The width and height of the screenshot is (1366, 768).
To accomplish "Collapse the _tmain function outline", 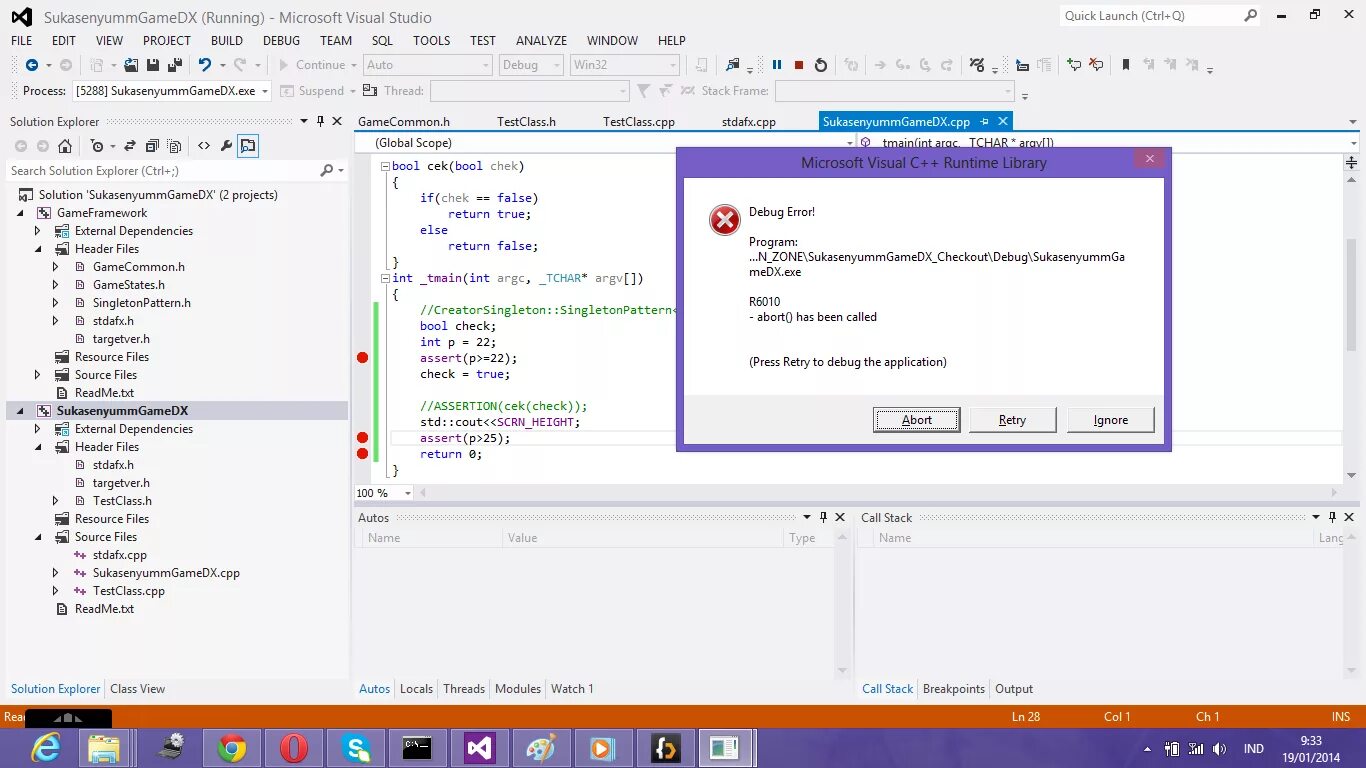I will coord(385,278).
